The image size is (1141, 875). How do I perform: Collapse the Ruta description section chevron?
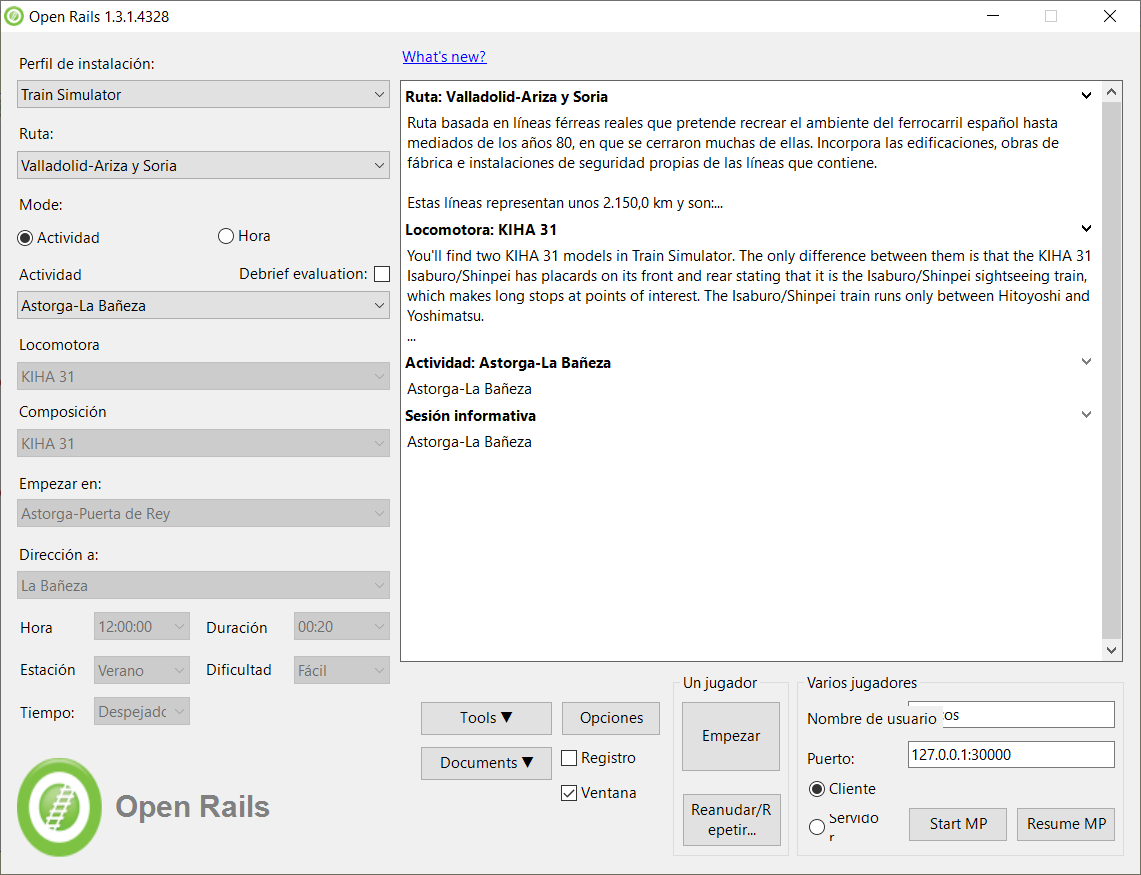[1086, 95]
